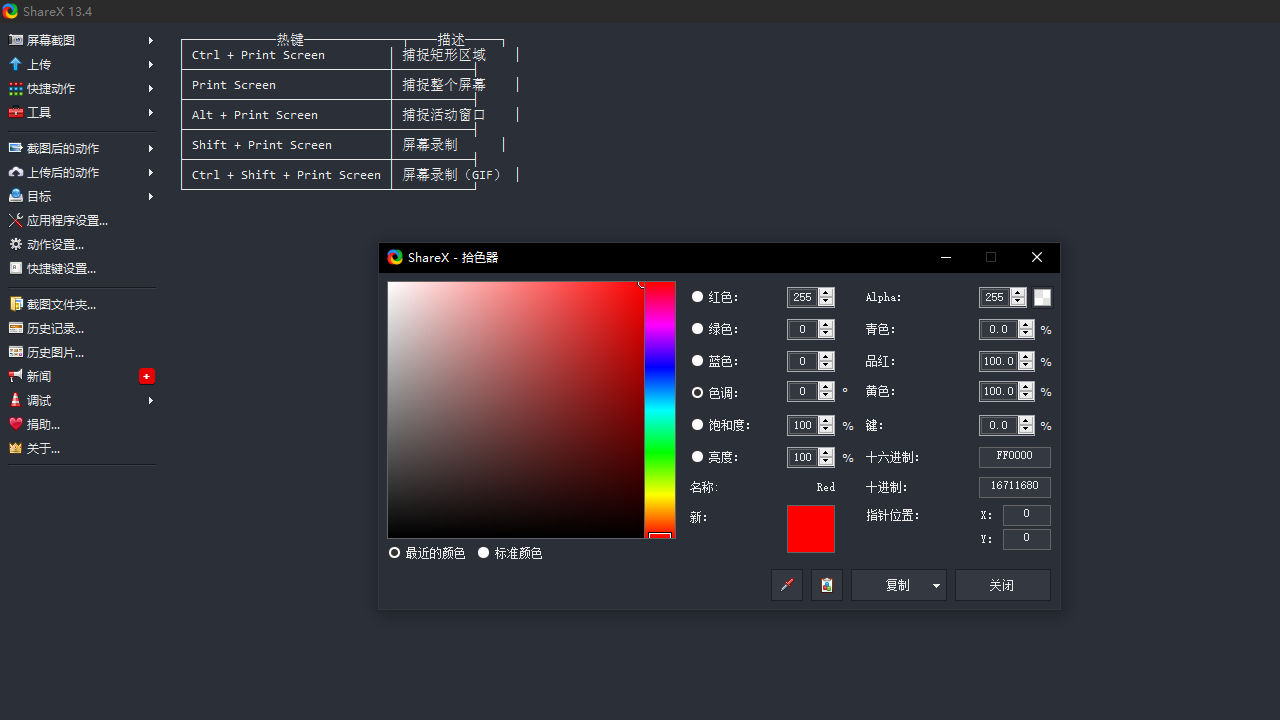
Task: Click the 关闭 button in the color picker
Action: tap(1002, 585)
